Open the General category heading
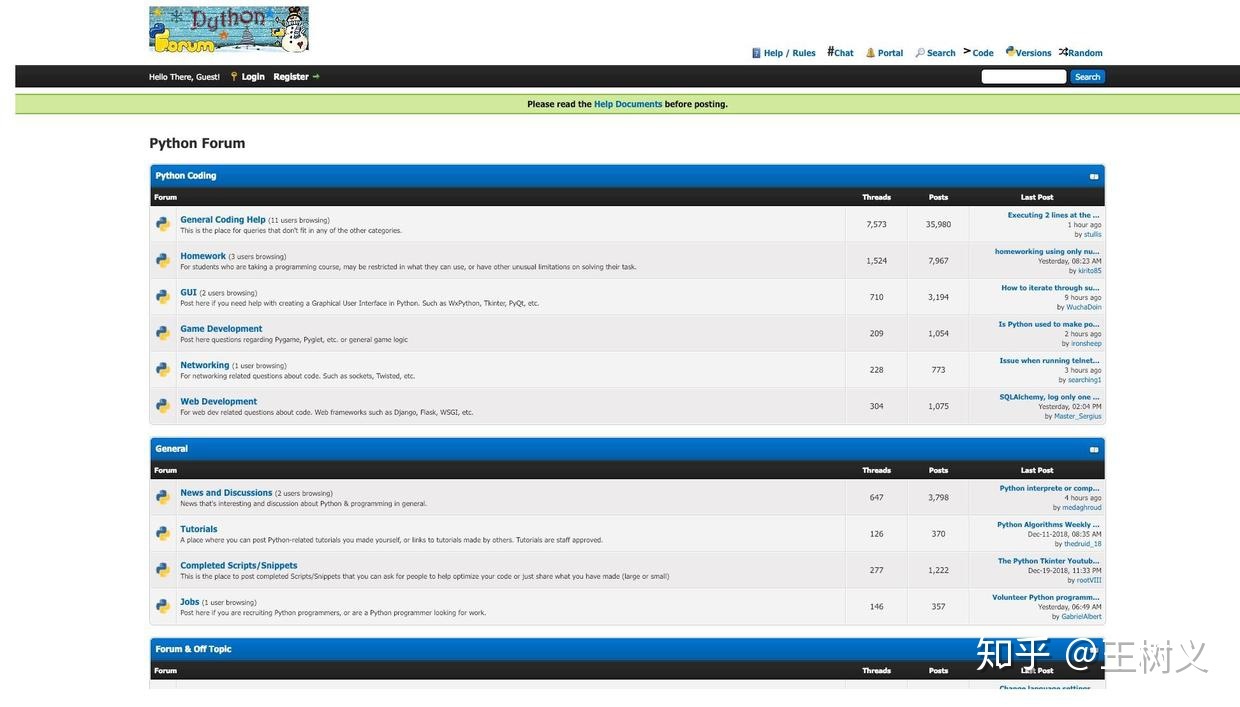This screenshot has height=707, width=1240. tap(172, 449)
